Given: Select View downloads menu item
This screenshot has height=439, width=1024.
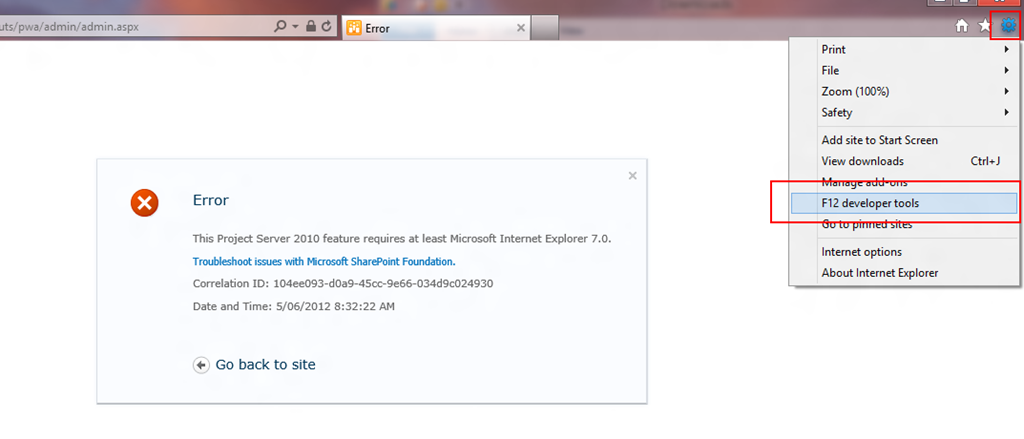Looking at the screenshot, I should pyautogui.click(x=904, y=161).
